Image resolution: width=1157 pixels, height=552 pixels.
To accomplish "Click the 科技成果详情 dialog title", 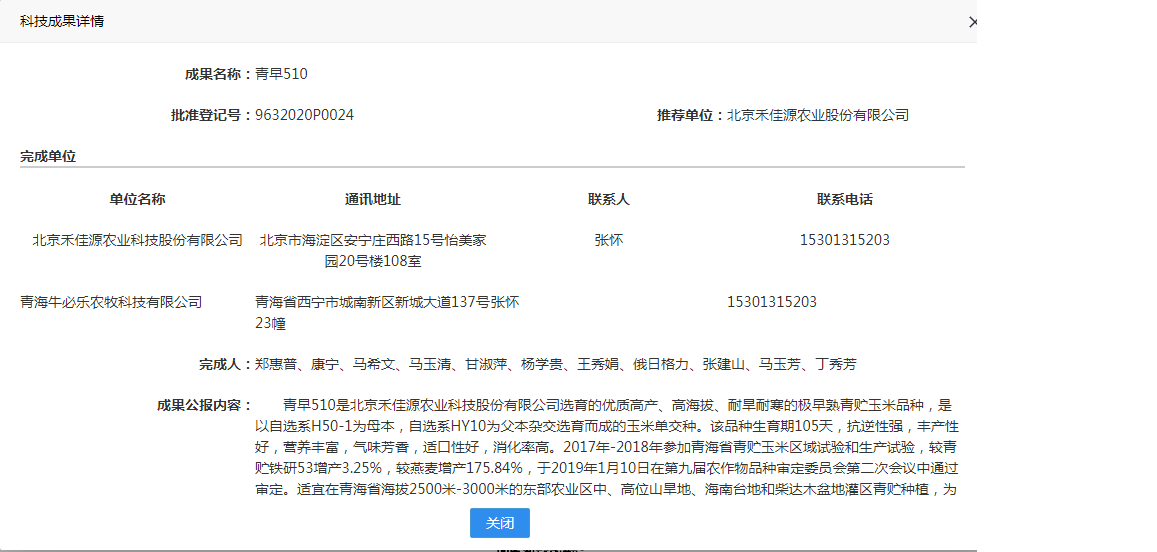I will click(62, 21).
